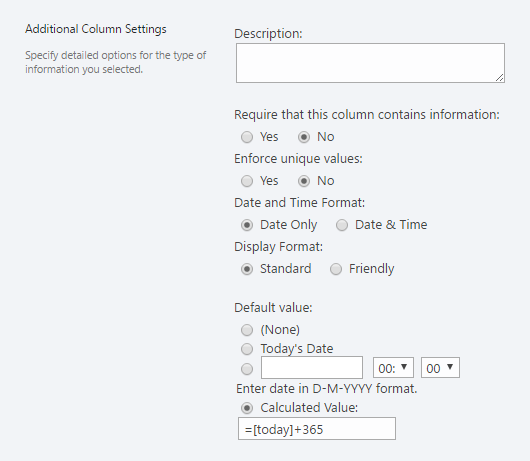Pick Friendly display format
This screenshot has height=461, width=530.
click(336, 269)
